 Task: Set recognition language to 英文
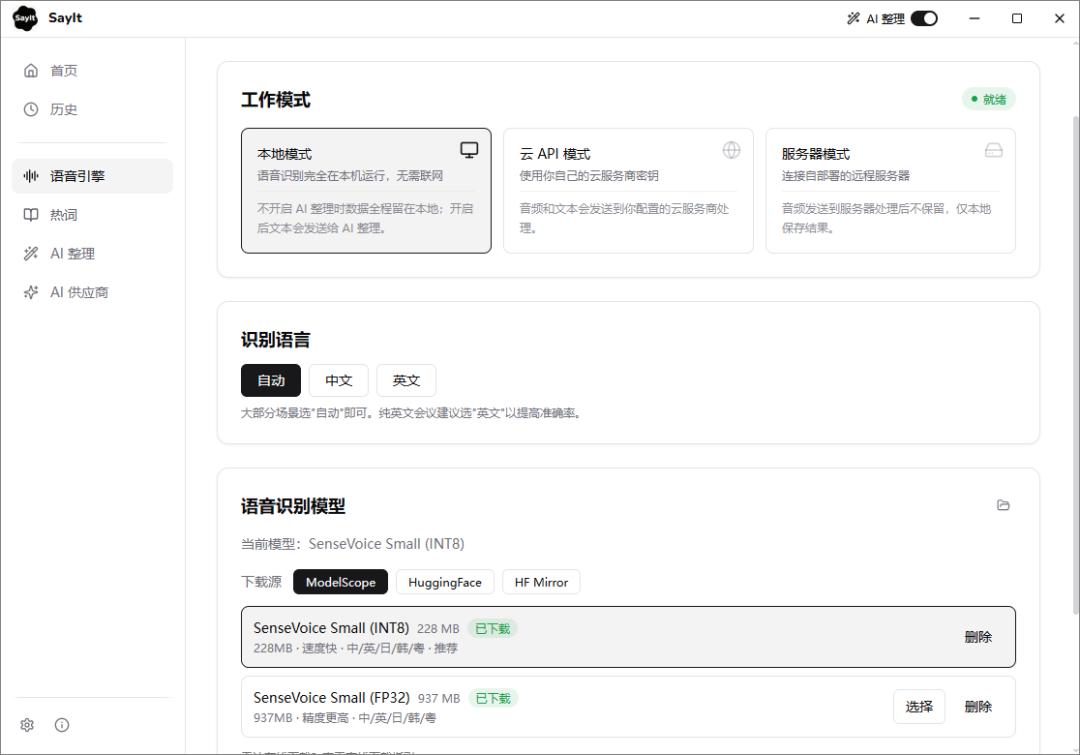pyautogui.click(x=406, y=380)
